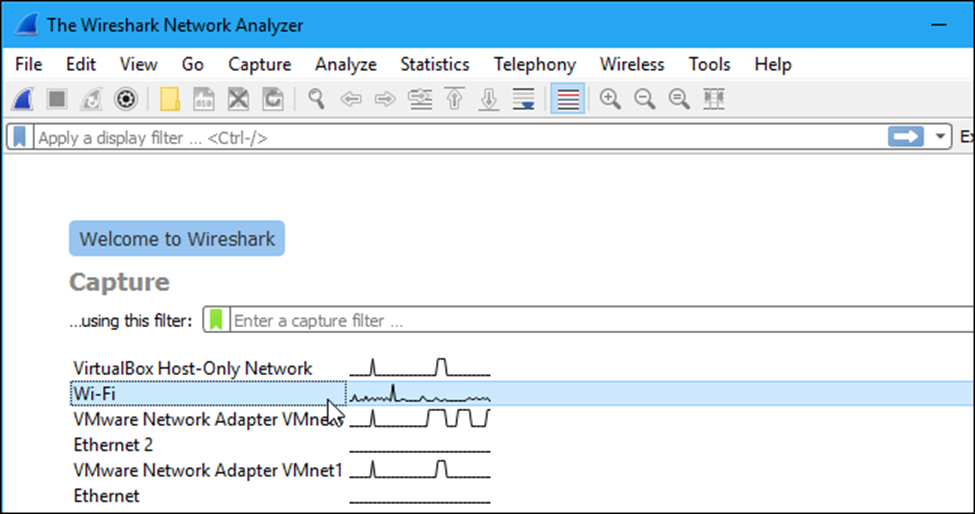Find a packet magnifier icon
This screenshot has width=975, height=514.
click(317, 99)
